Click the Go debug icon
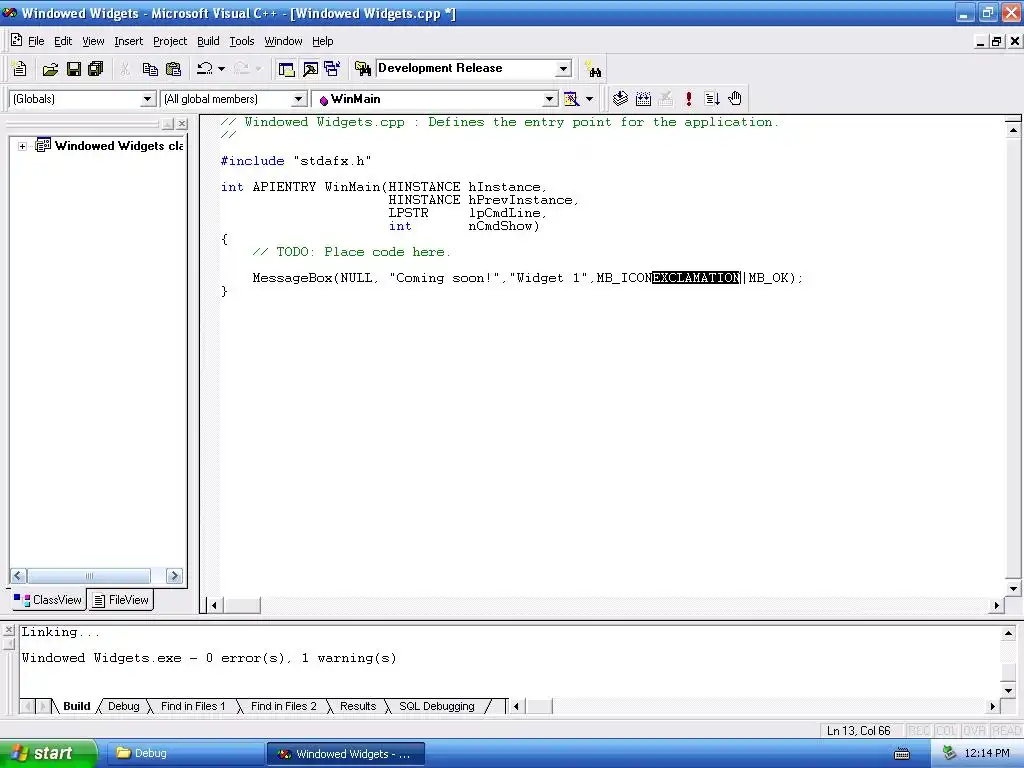 click(712, 99)
